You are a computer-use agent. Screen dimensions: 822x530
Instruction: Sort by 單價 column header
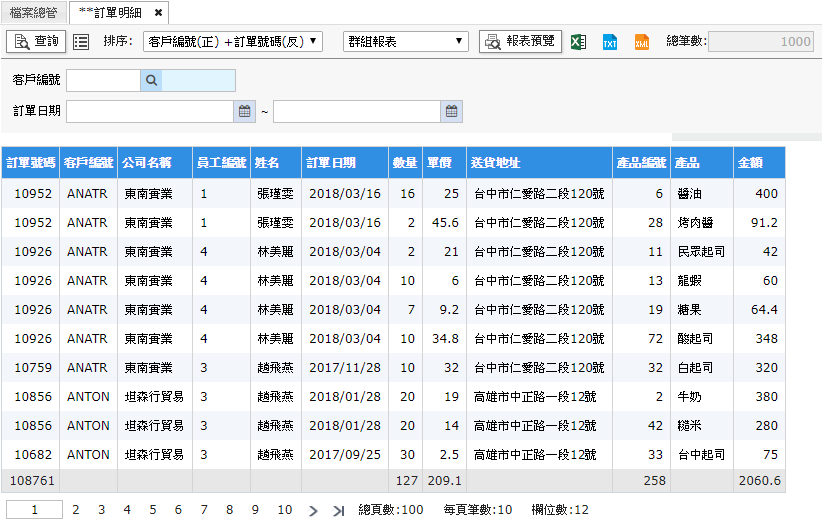[x=445, y=163]
